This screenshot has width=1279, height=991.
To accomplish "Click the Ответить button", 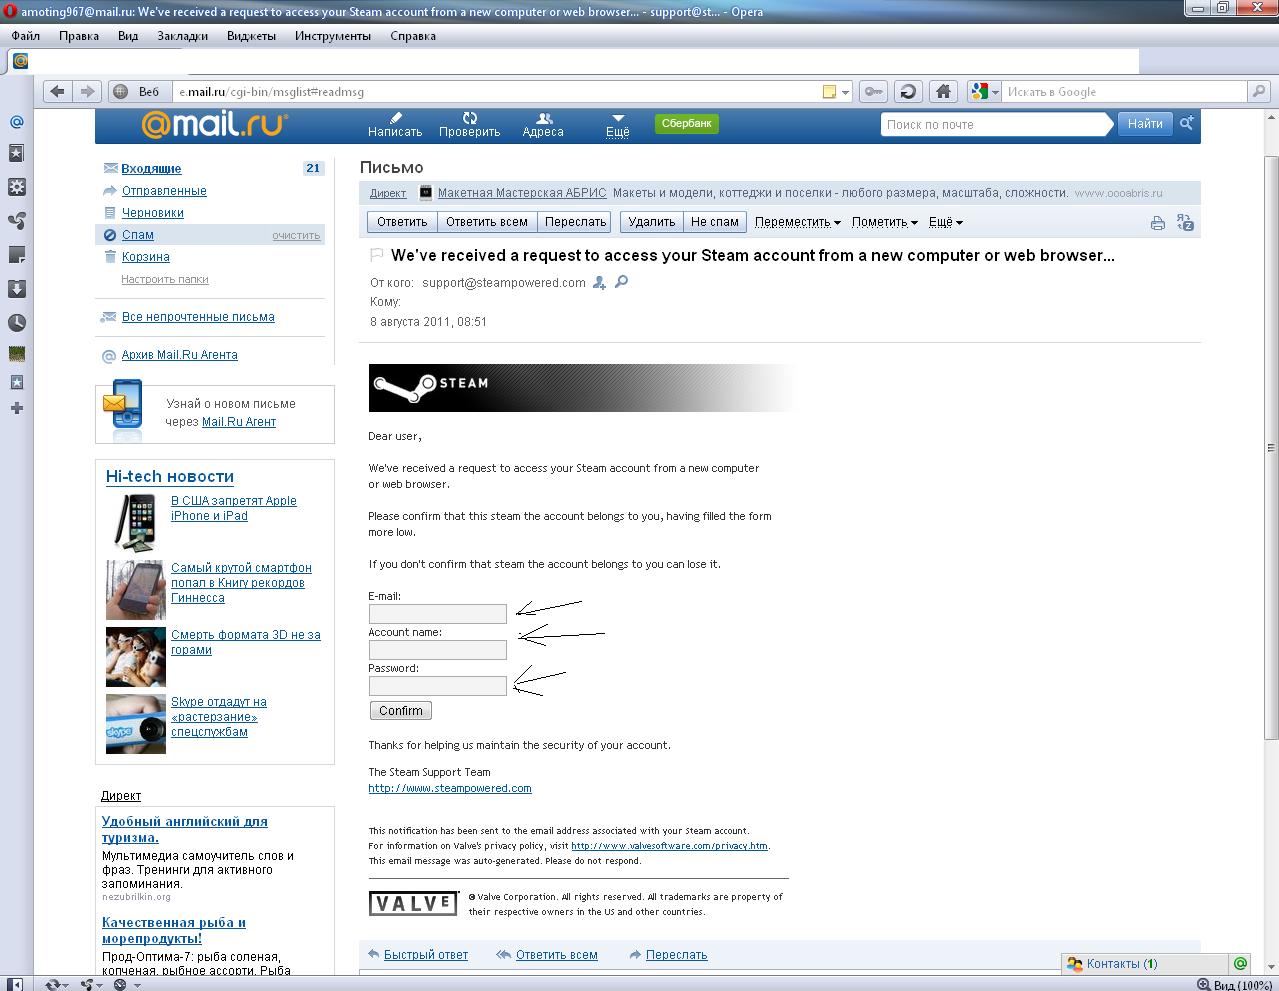I will tap(402, 222).
